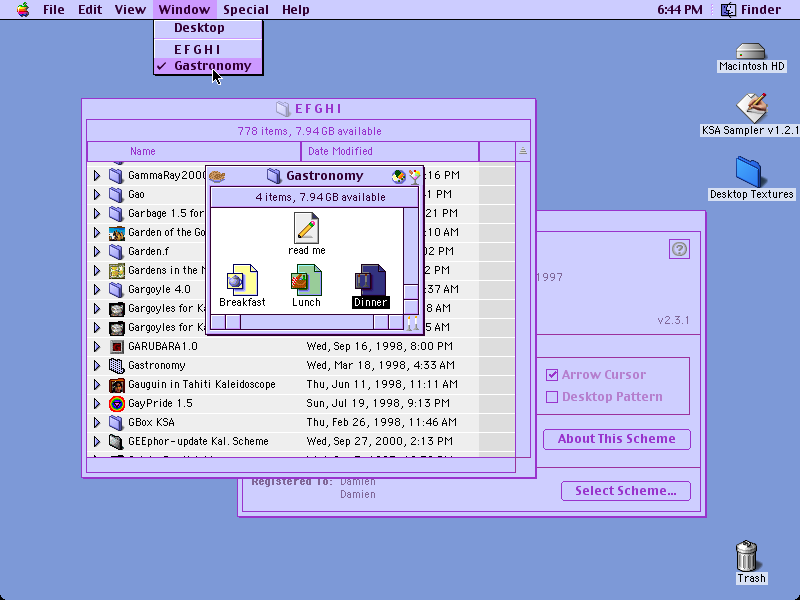Open the Help menu
Viewport: 800px width, 600px height.
click(295, 10)
